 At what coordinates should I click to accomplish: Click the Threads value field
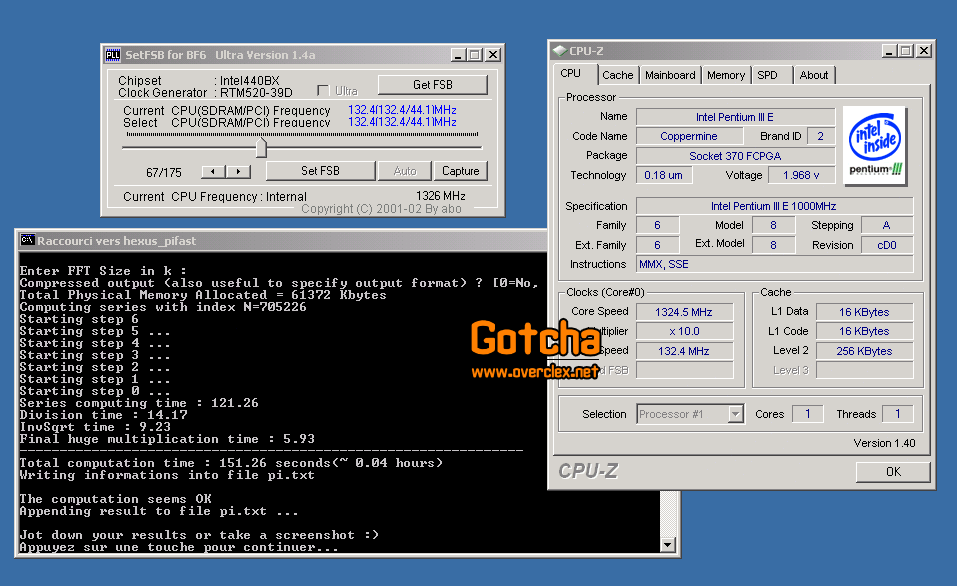point(897,414)
